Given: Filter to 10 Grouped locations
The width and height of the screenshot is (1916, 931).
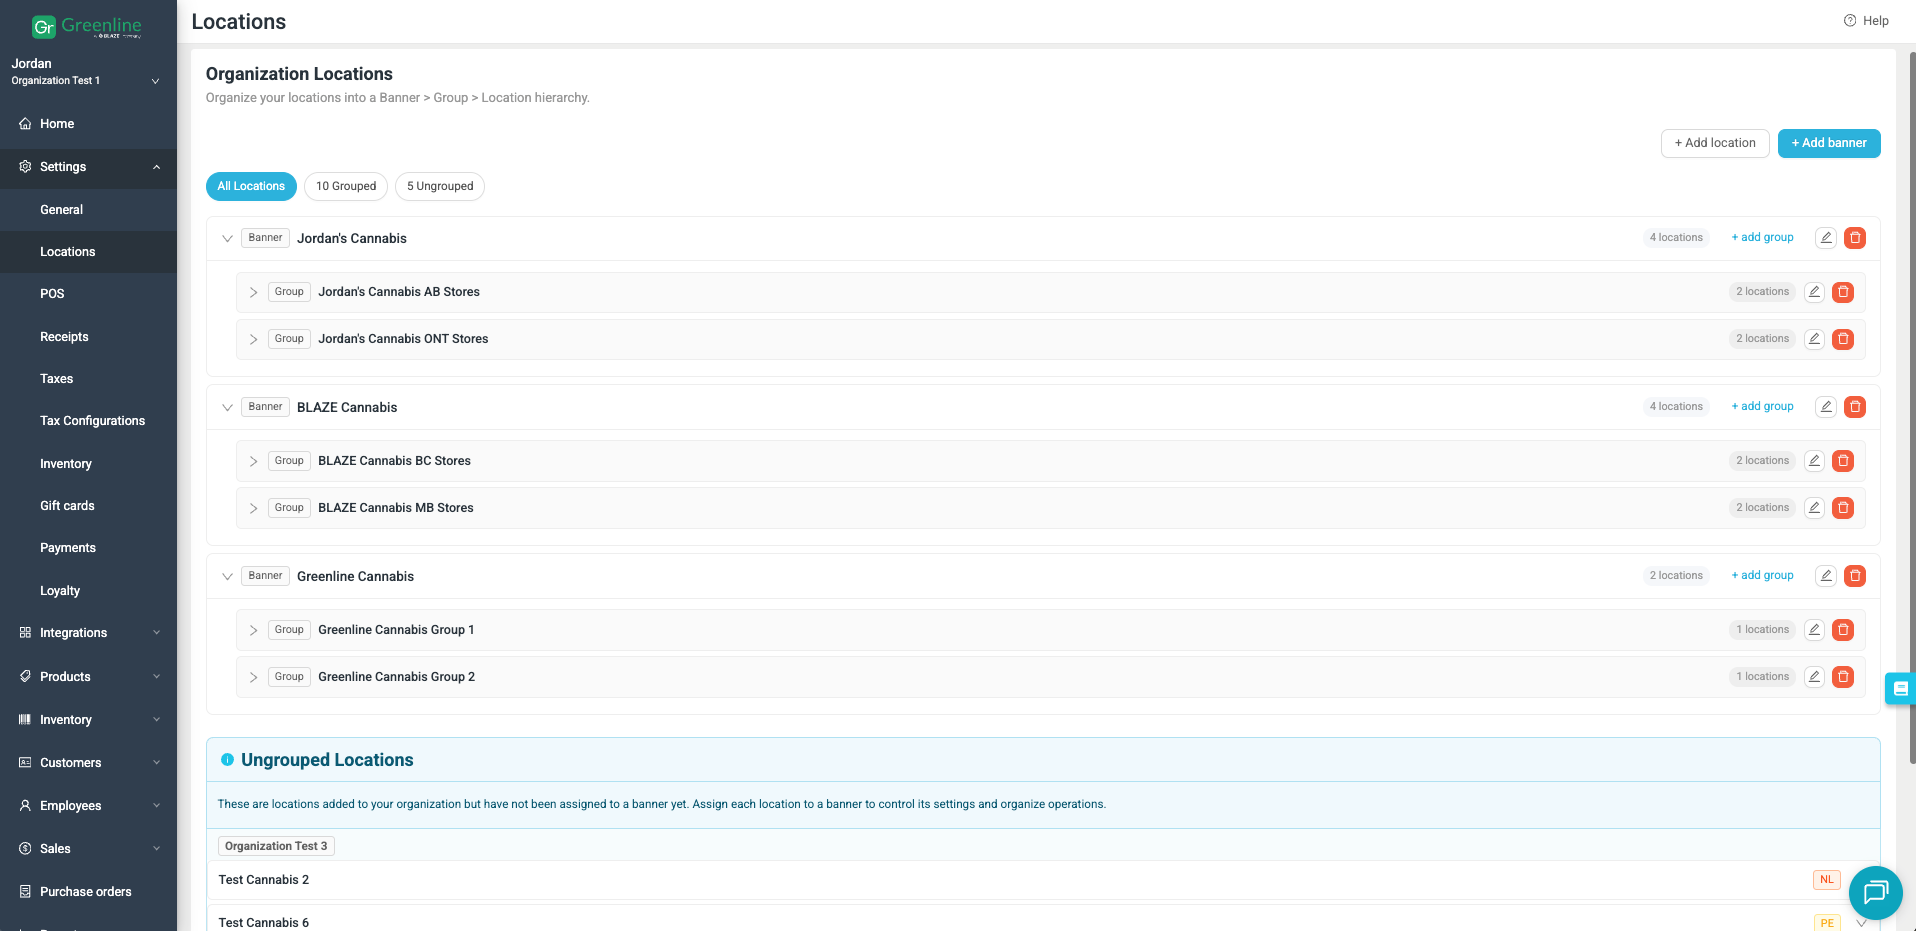Looking at the screenshot, I should (346, 186).
